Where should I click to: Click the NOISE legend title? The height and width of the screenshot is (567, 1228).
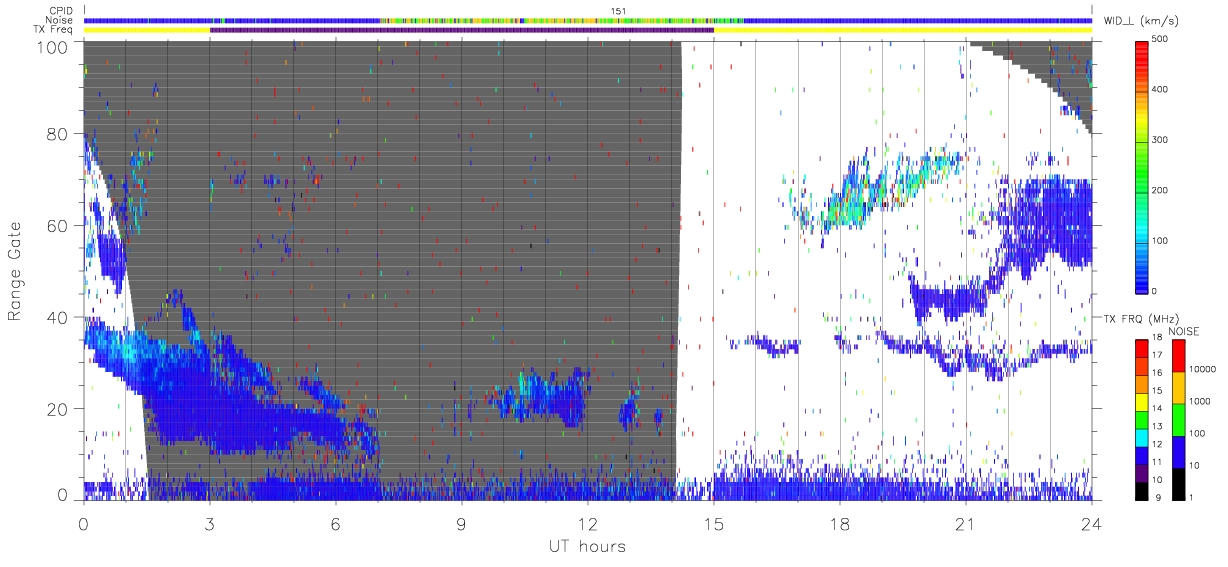point(1186,331)
